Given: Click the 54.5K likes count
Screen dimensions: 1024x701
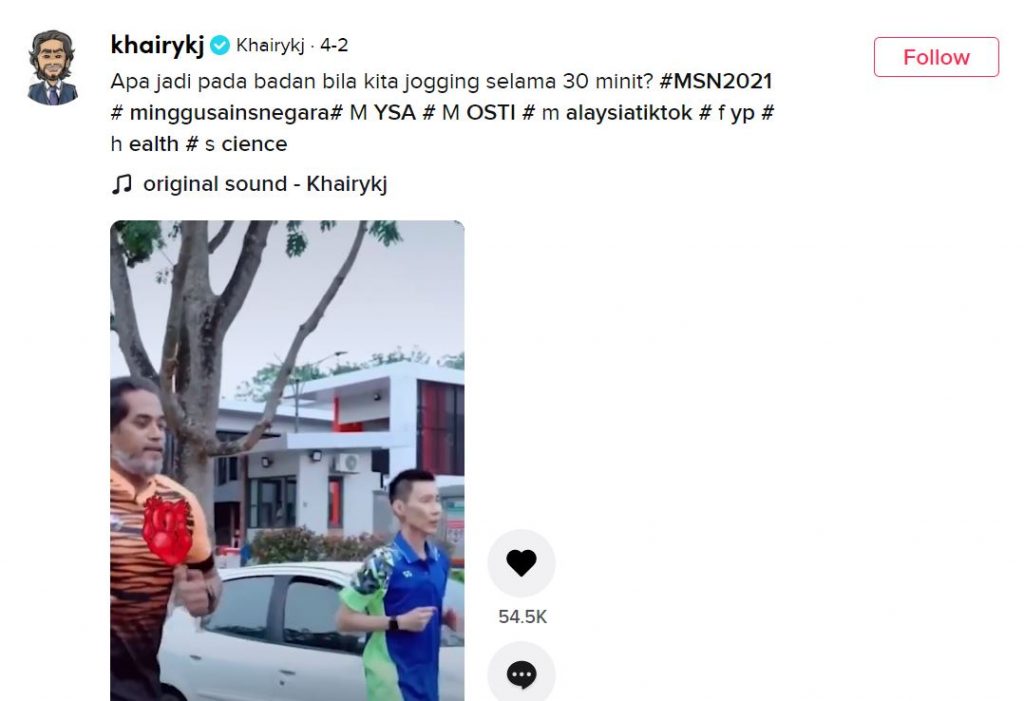Looking at the screenshot, I should click(x=522, y=617).
